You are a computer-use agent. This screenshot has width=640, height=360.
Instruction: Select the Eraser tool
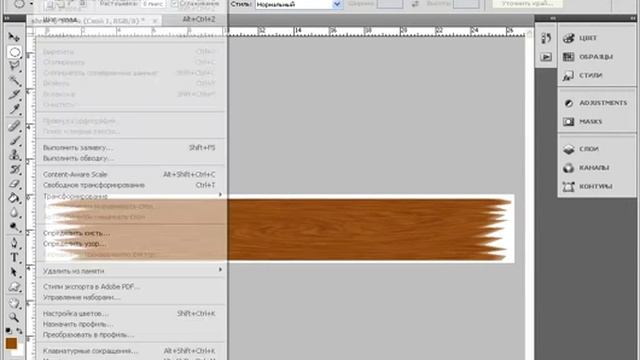14,184
